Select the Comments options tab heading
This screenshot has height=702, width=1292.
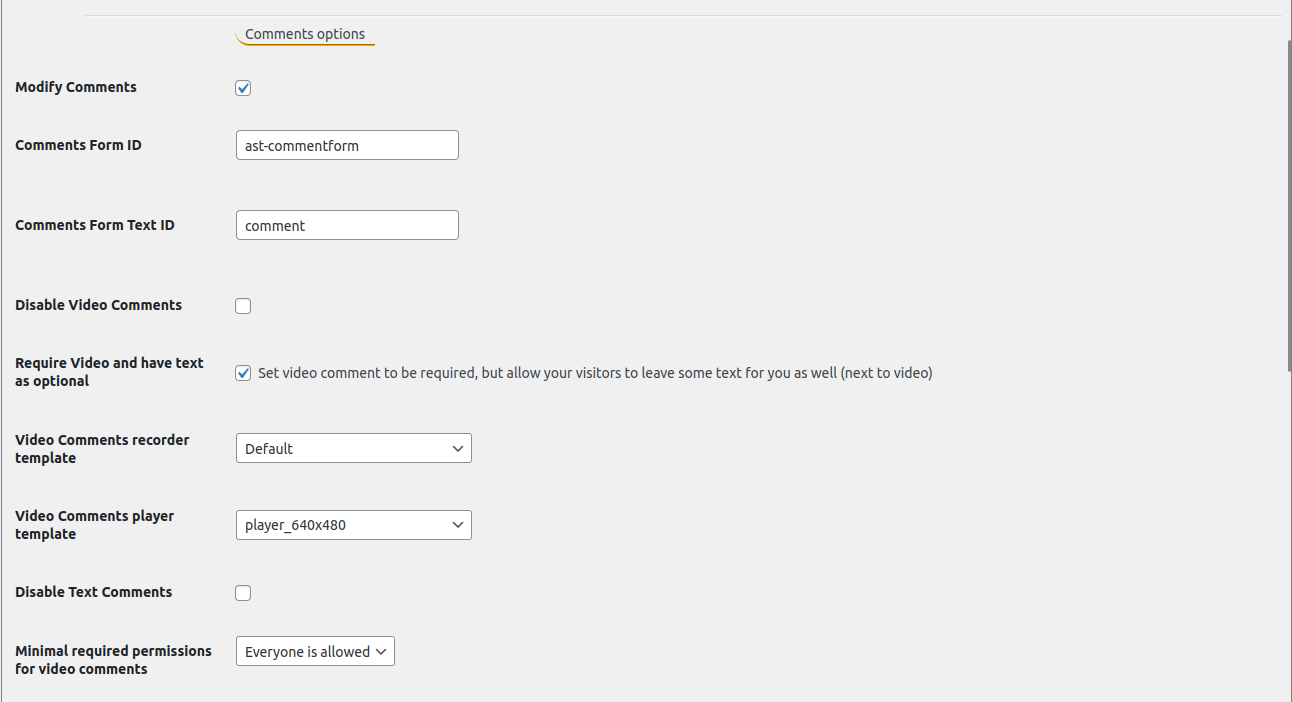[x=305, y=34]
